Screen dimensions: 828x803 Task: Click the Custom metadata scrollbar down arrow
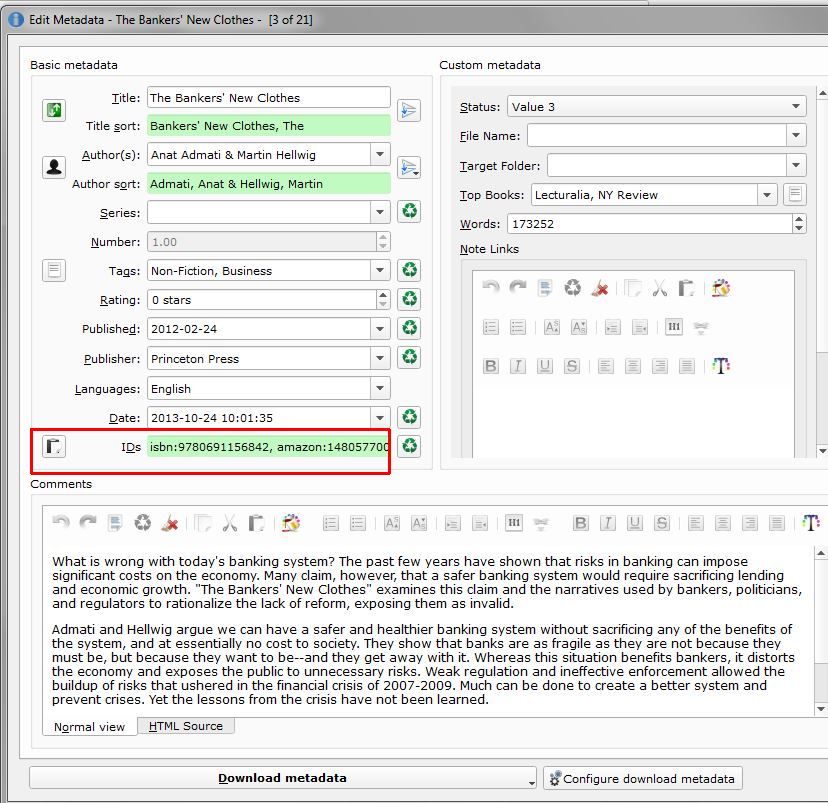(822, 451)
